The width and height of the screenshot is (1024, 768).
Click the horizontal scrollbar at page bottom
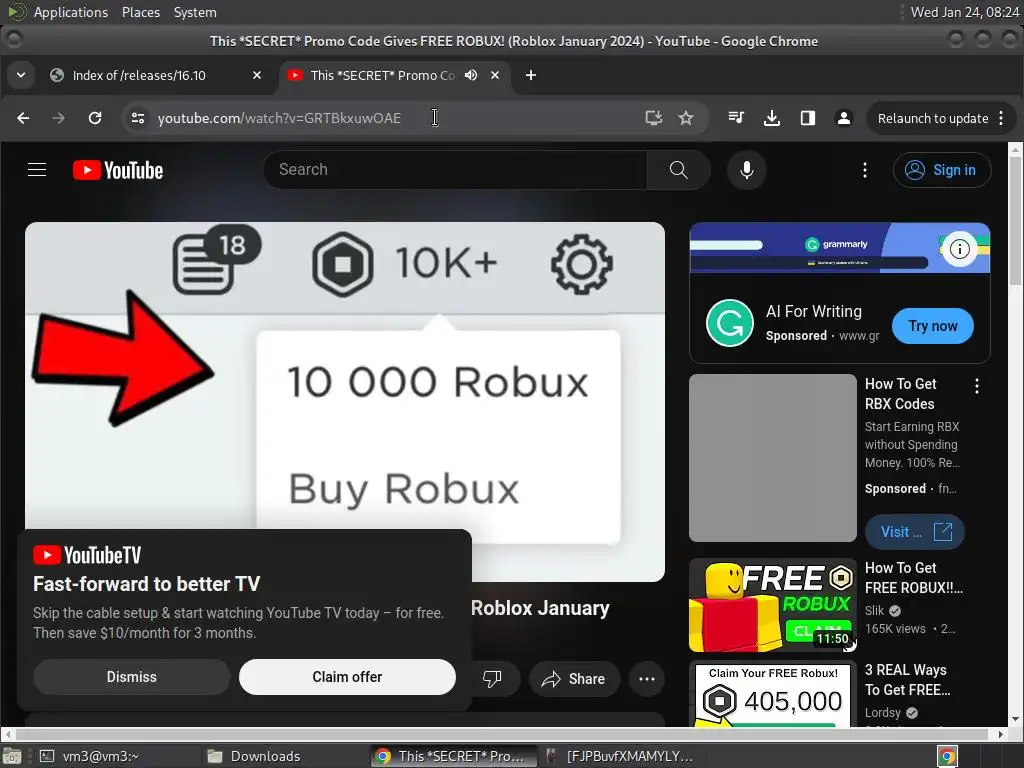point(503,734)
